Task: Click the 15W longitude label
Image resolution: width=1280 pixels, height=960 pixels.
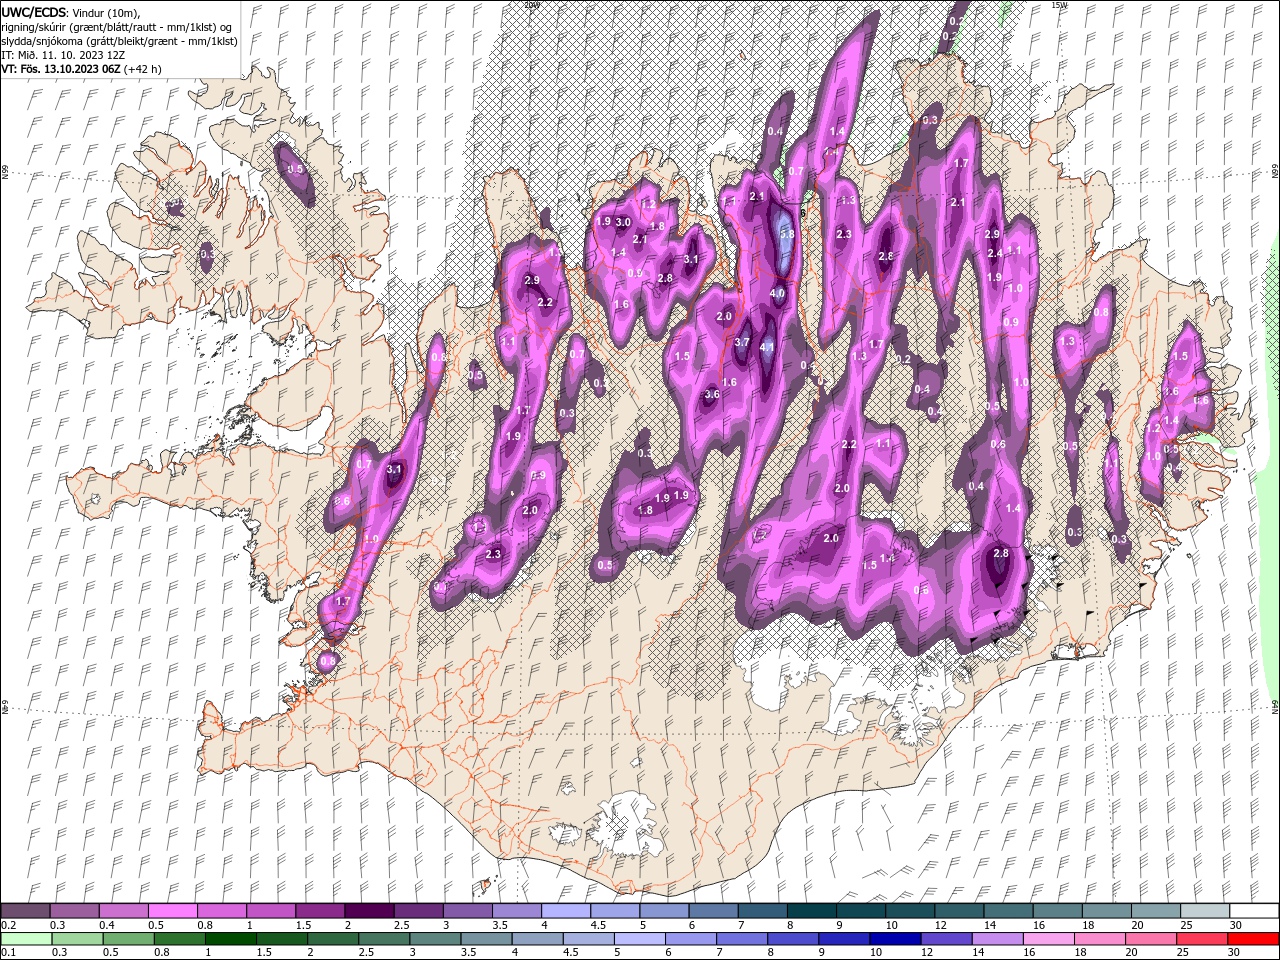Action: (1060, 5)
